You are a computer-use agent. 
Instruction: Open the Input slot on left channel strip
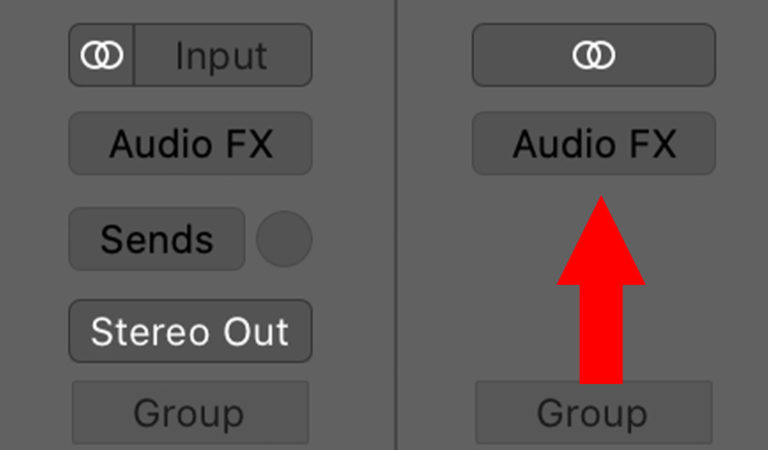pos(223,55)
